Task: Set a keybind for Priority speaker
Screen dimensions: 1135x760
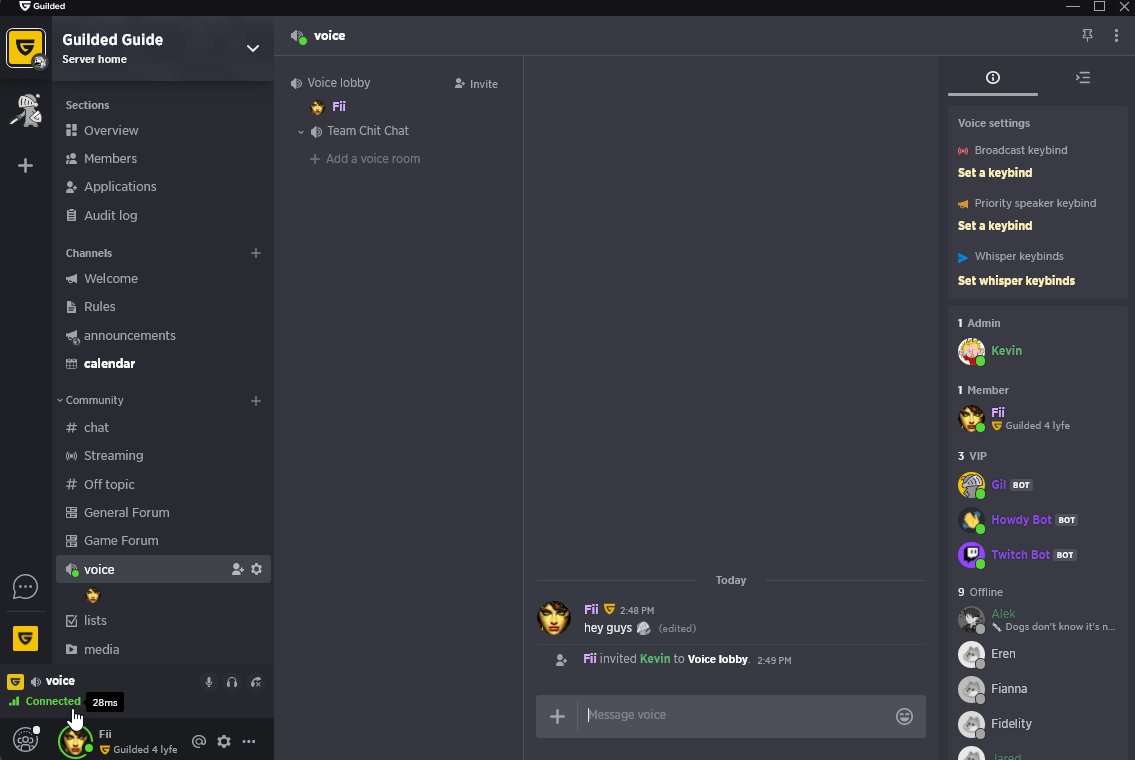Action: (x=995, y=226)
